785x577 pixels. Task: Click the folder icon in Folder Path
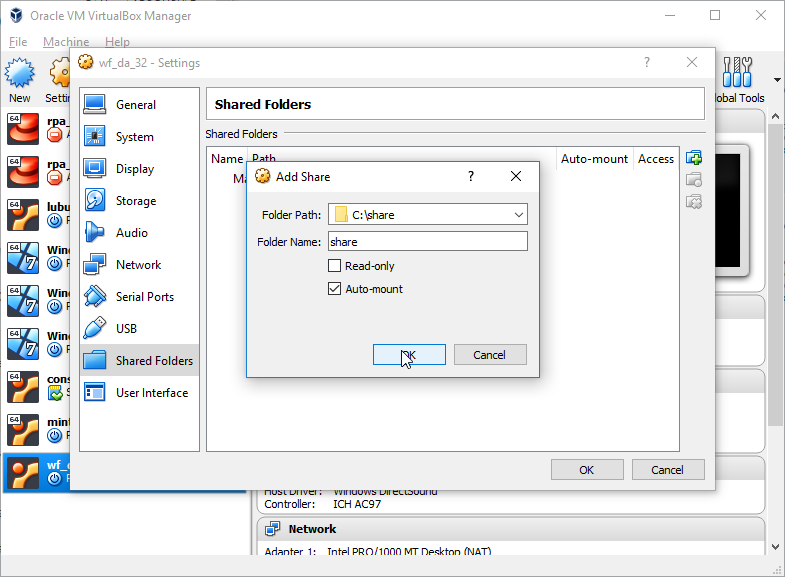tap(341, 215)
